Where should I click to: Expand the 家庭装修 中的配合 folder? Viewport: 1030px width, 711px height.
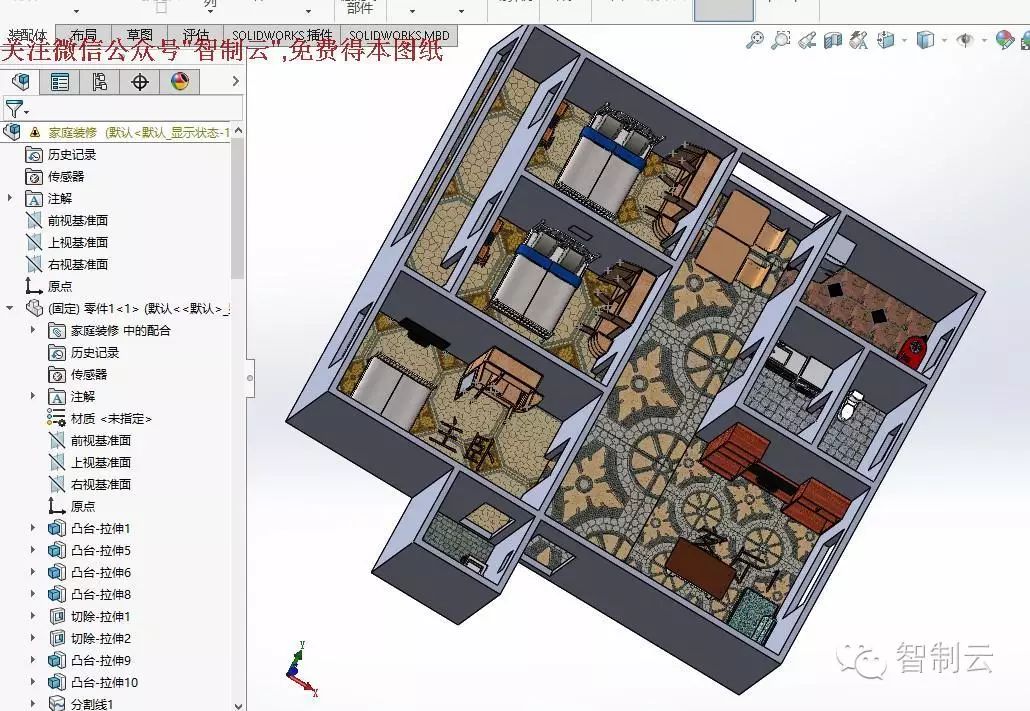click(33, 331)
